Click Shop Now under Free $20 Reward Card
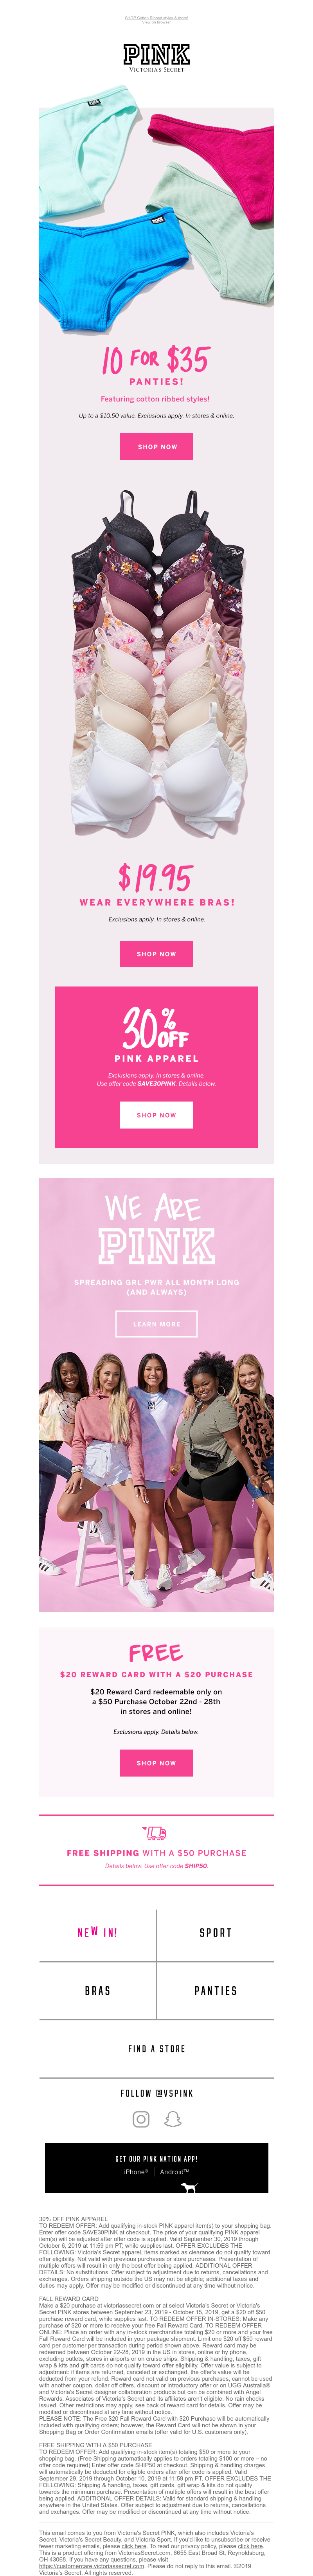 (x=156, y=1762)
